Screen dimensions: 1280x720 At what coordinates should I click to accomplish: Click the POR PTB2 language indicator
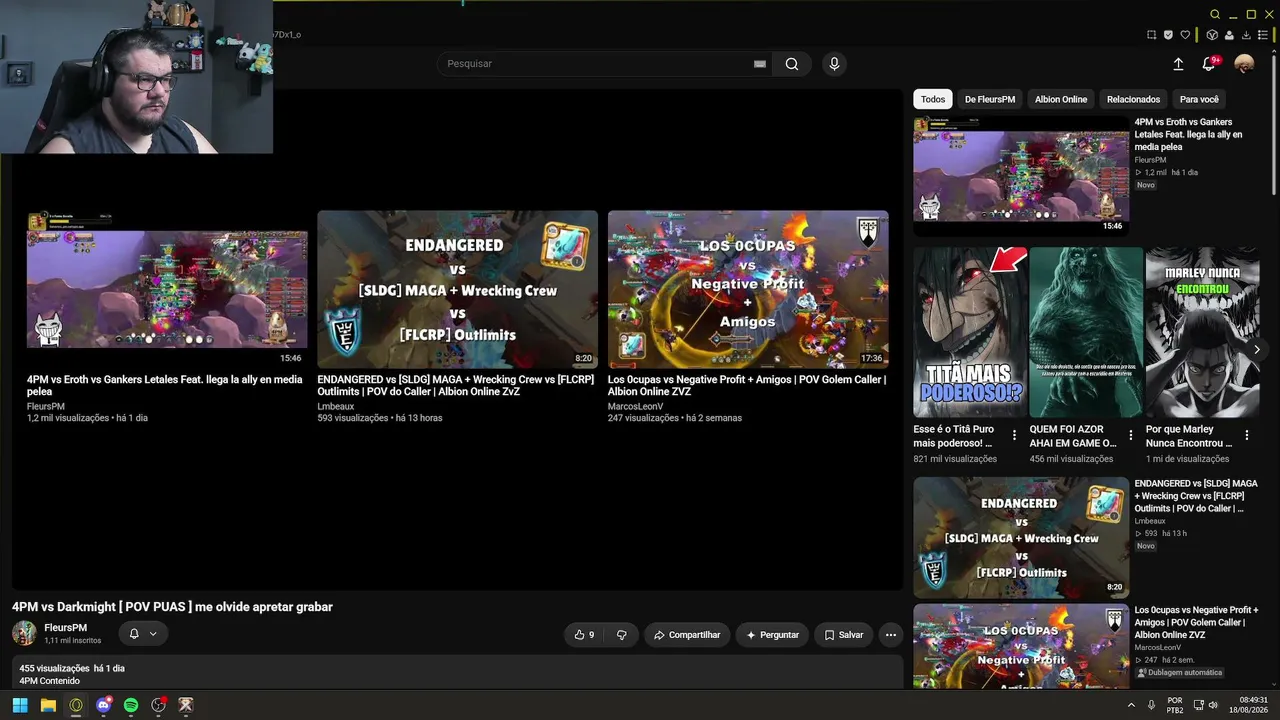click(x=1175, y=705)
